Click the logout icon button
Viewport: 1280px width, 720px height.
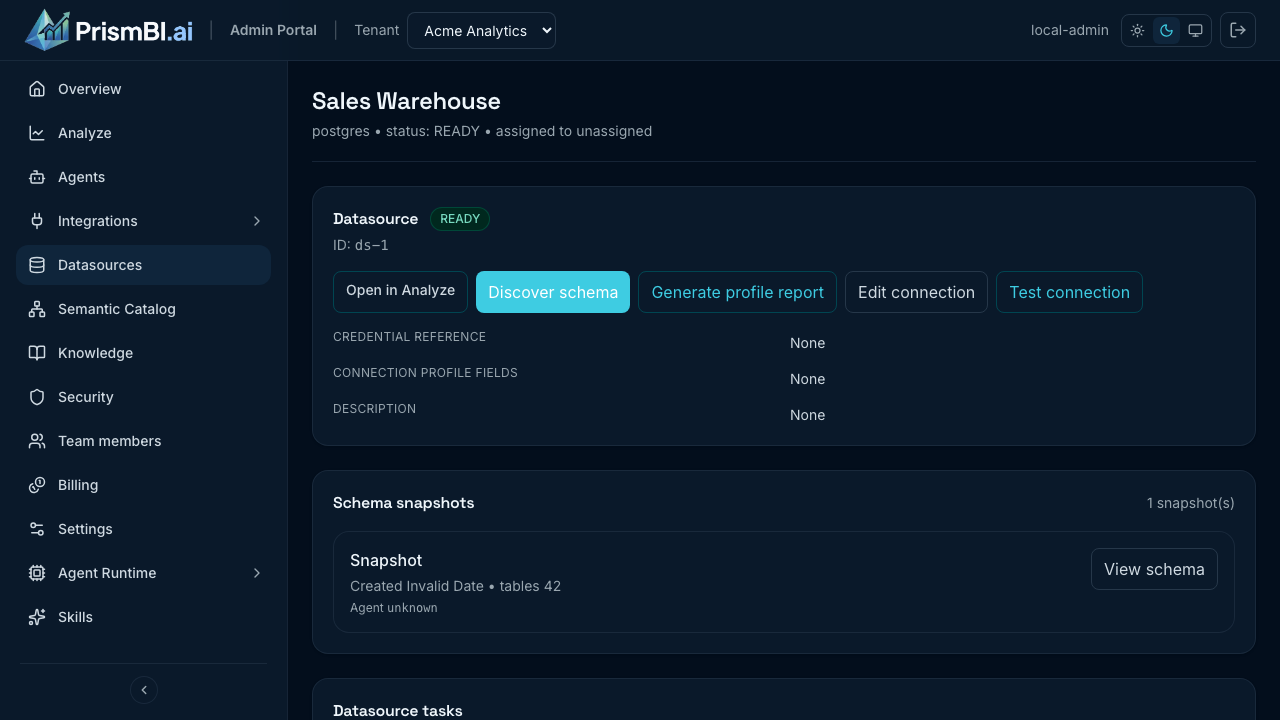pos(1238,30)
